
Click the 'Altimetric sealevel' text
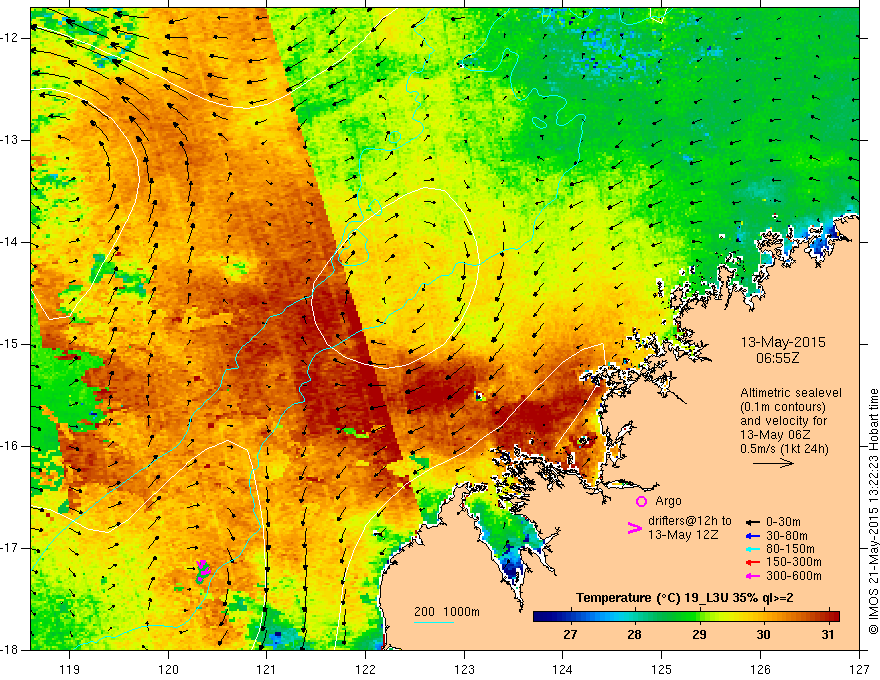(791, 393)
